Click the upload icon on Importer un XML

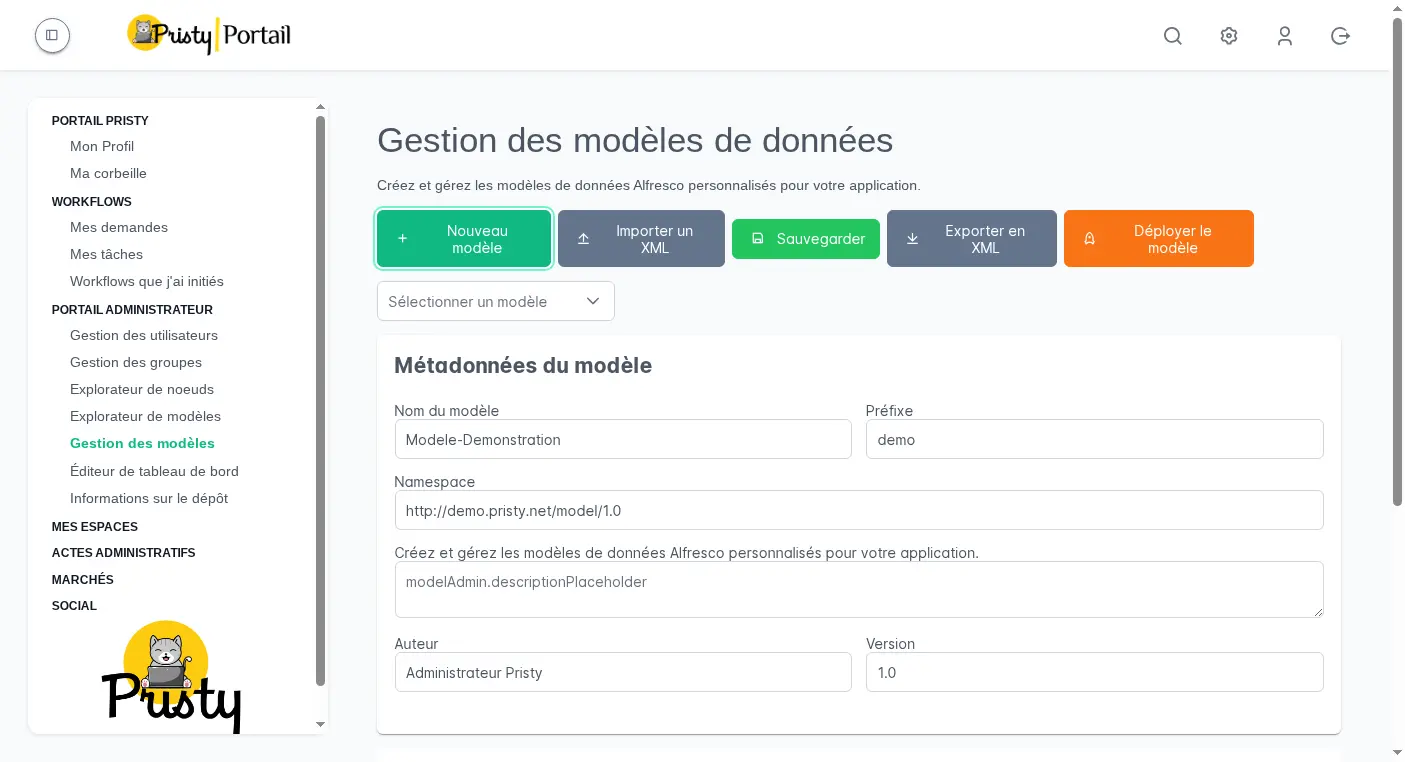(584, 238)
